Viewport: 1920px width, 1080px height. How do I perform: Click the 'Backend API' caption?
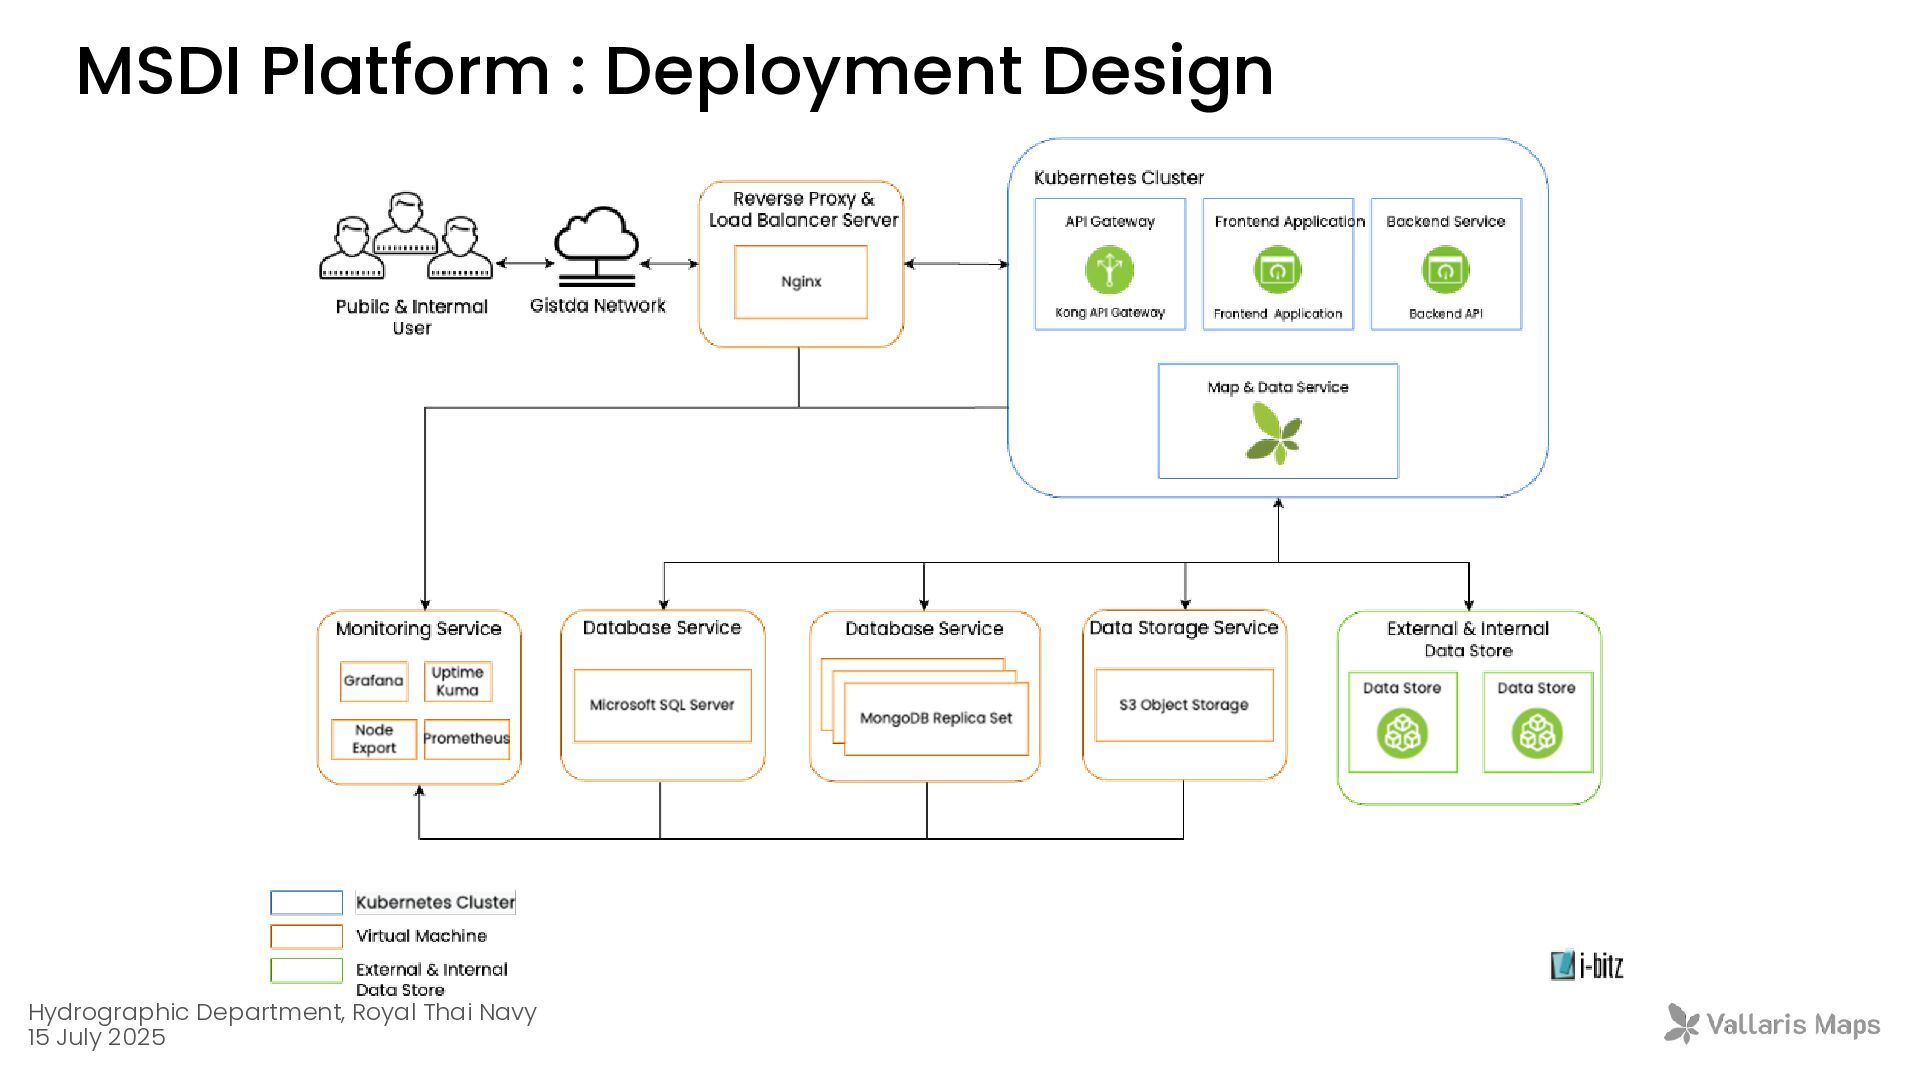click(1446, 314)
